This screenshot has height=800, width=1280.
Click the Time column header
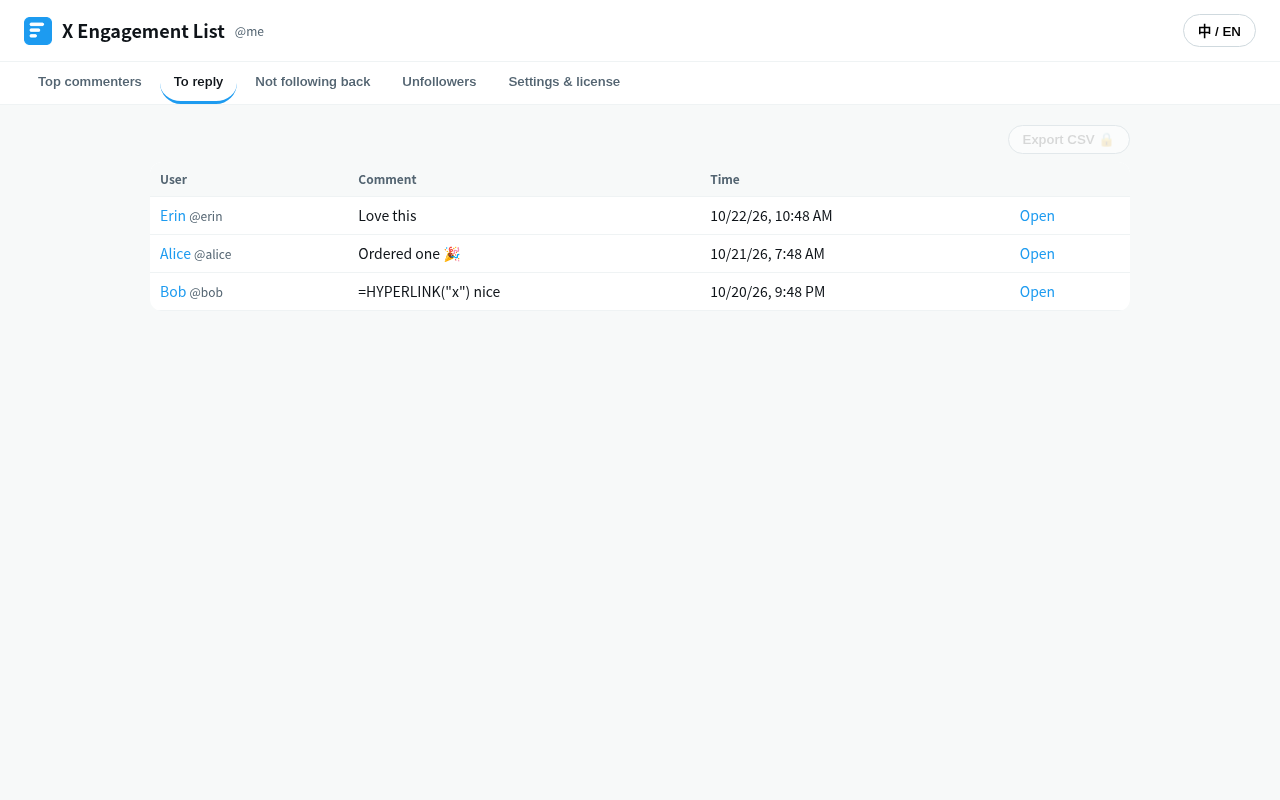[725, 180]
